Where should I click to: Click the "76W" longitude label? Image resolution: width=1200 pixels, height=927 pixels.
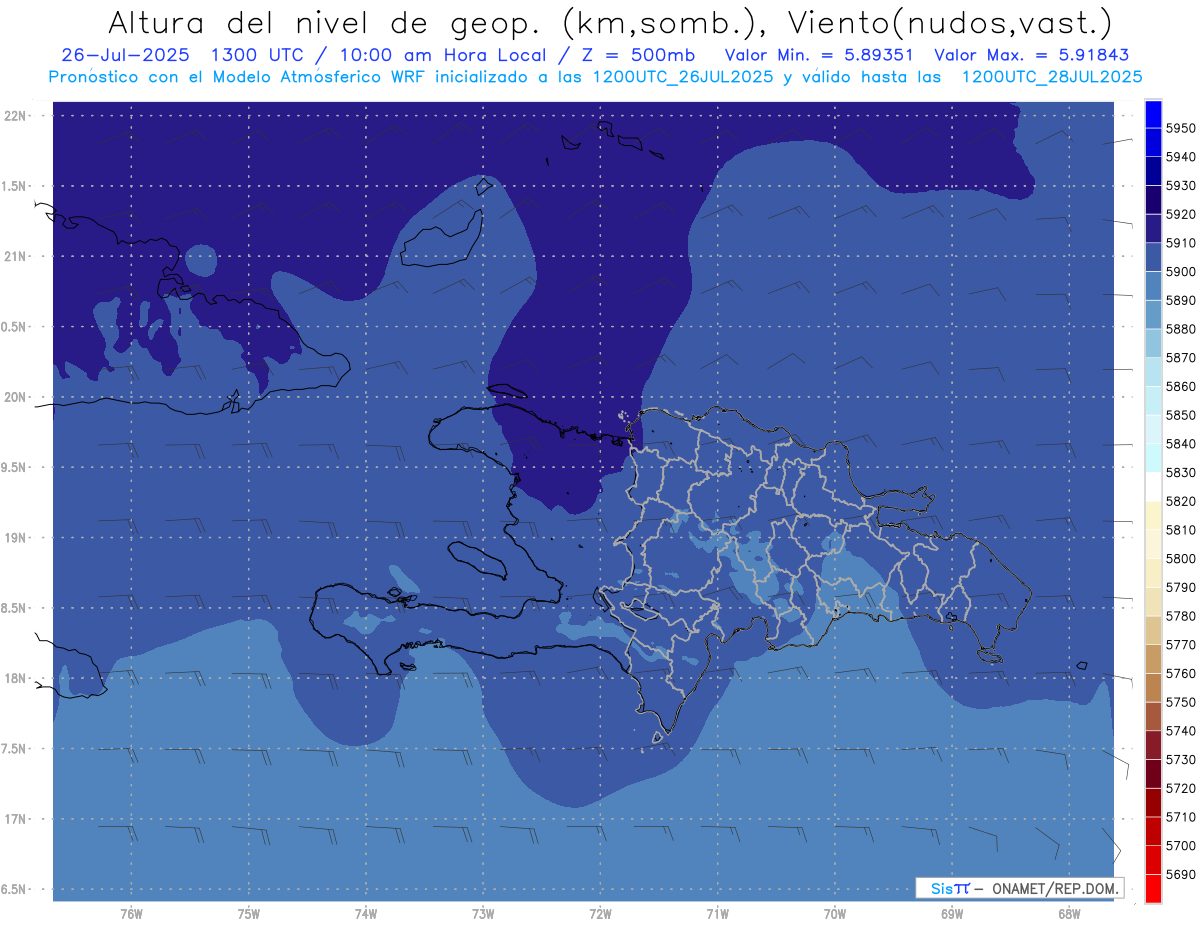tap(131, 913)
